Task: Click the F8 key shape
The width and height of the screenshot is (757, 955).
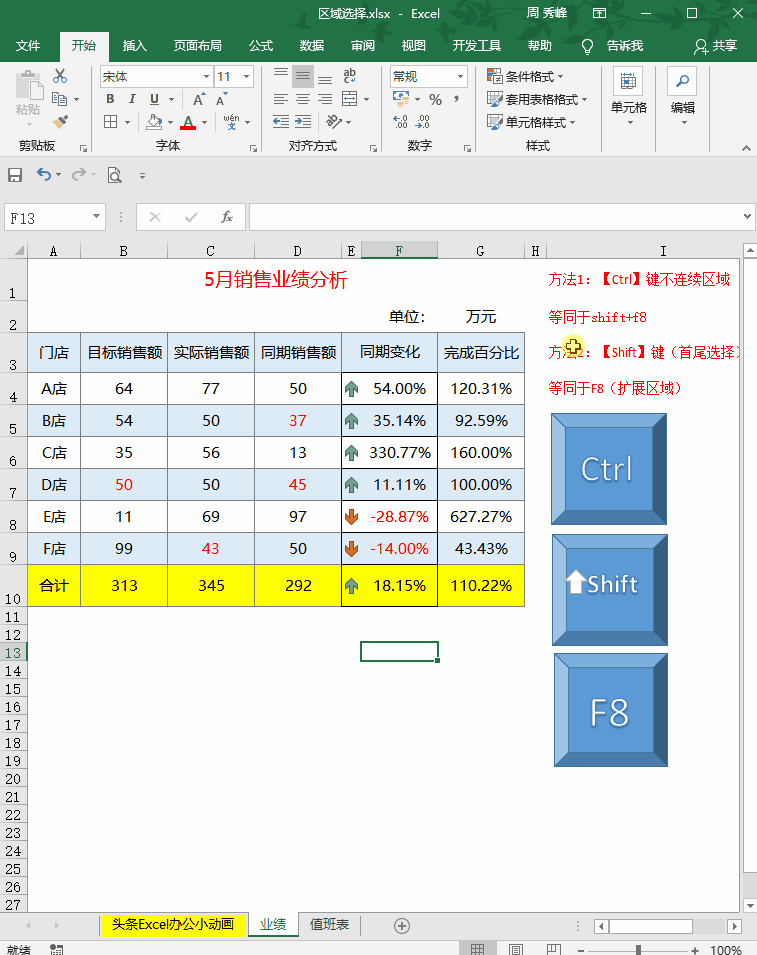Action: coord(611,710)
